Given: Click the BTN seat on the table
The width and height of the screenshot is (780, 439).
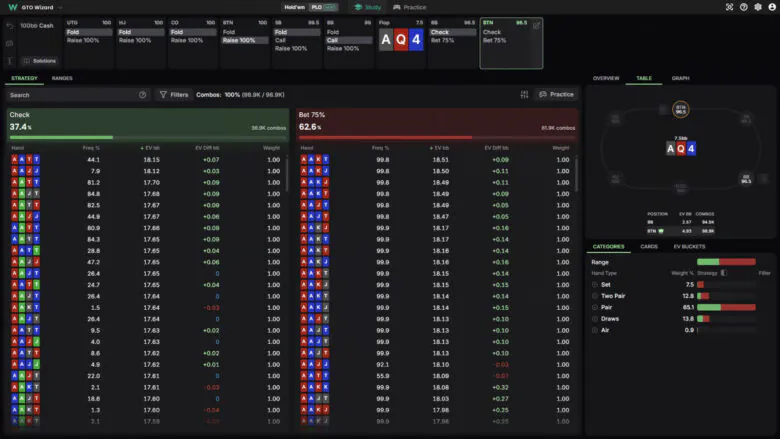Looking at the screenshot, I should (x=681, y=109).
